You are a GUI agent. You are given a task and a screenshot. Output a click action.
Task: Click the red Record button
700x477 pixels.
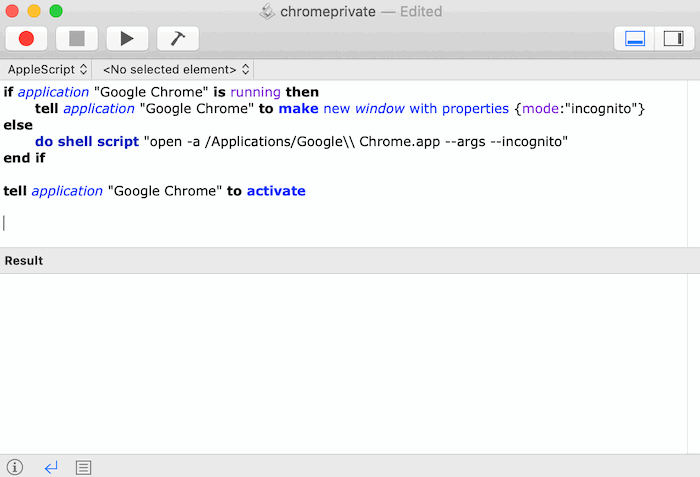click(x=26, y=39)
